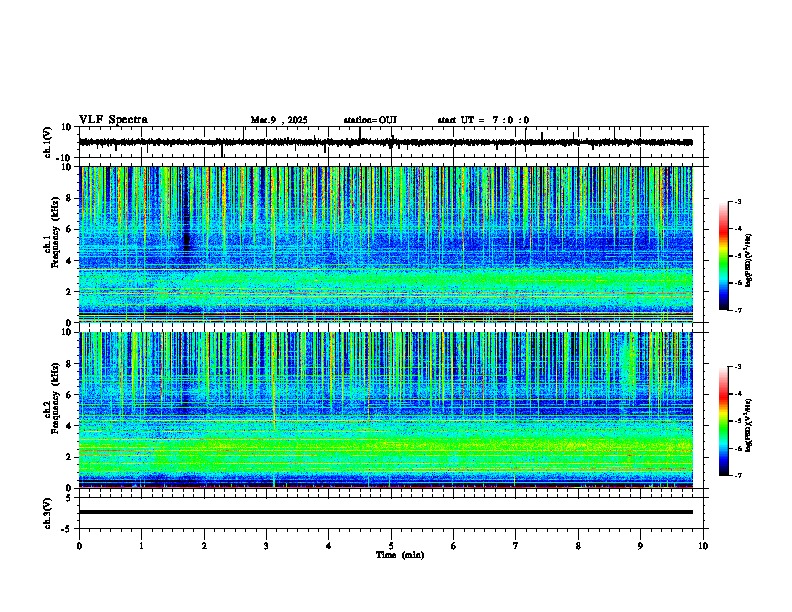Click the "5" tick on ch.3(V) axis
The width and height of the screenshot is (792, 612).
(69, 498)
